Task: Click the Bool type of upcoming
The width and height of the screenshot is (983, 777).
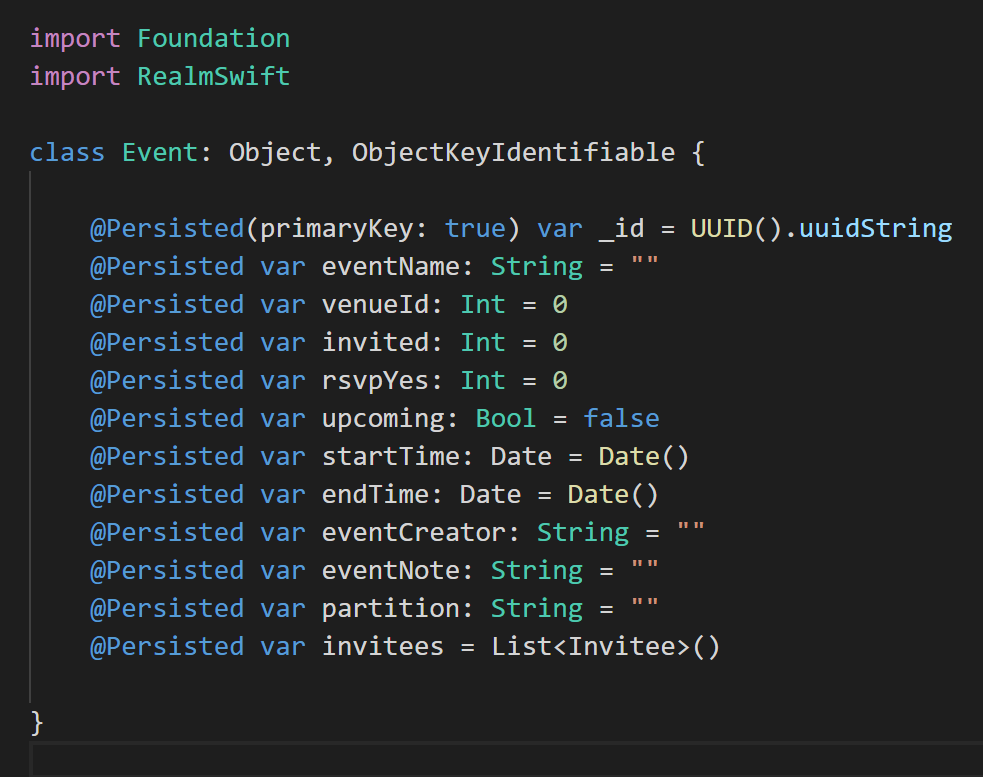Action: coord(506,419)
